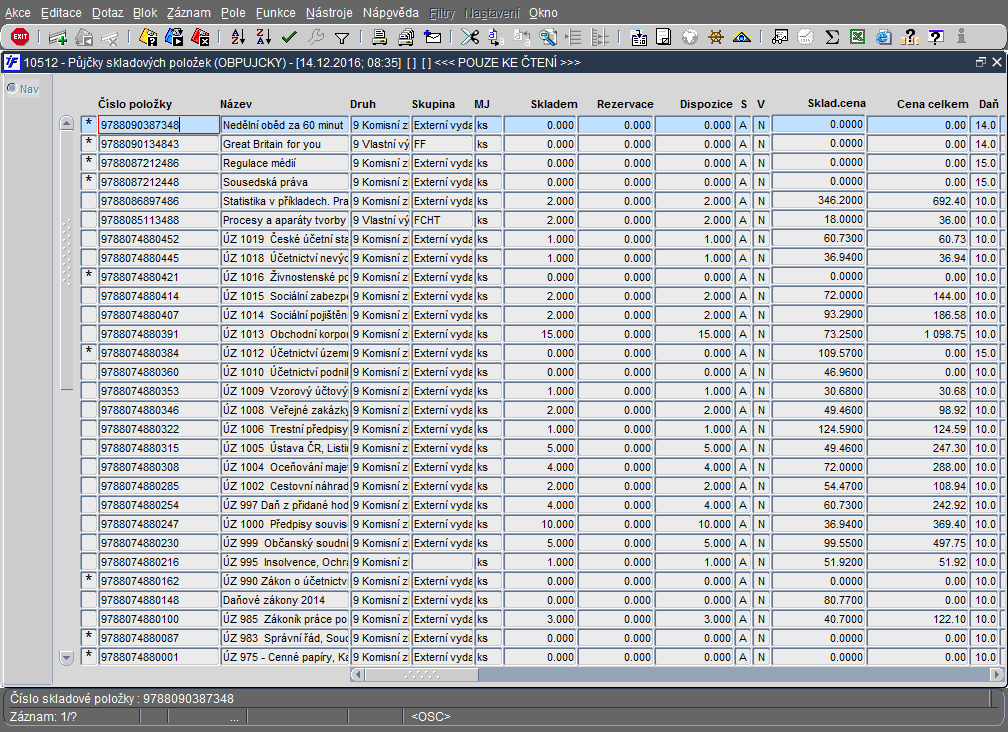Viewport: 1008px width, 732px height.
Task: Click the sigma summation icon
Action: 832,37
